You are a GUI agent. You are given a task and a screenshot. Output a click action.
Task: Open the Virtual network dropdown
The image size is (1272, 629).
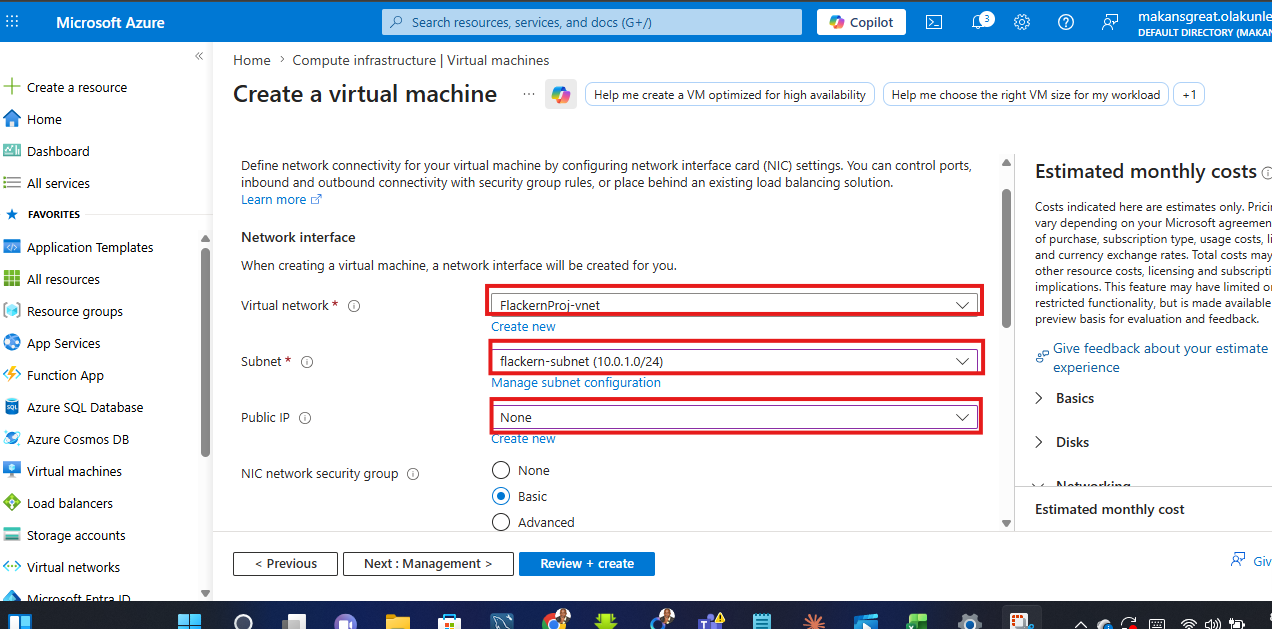pyautogui.click(x=735, y=304)
